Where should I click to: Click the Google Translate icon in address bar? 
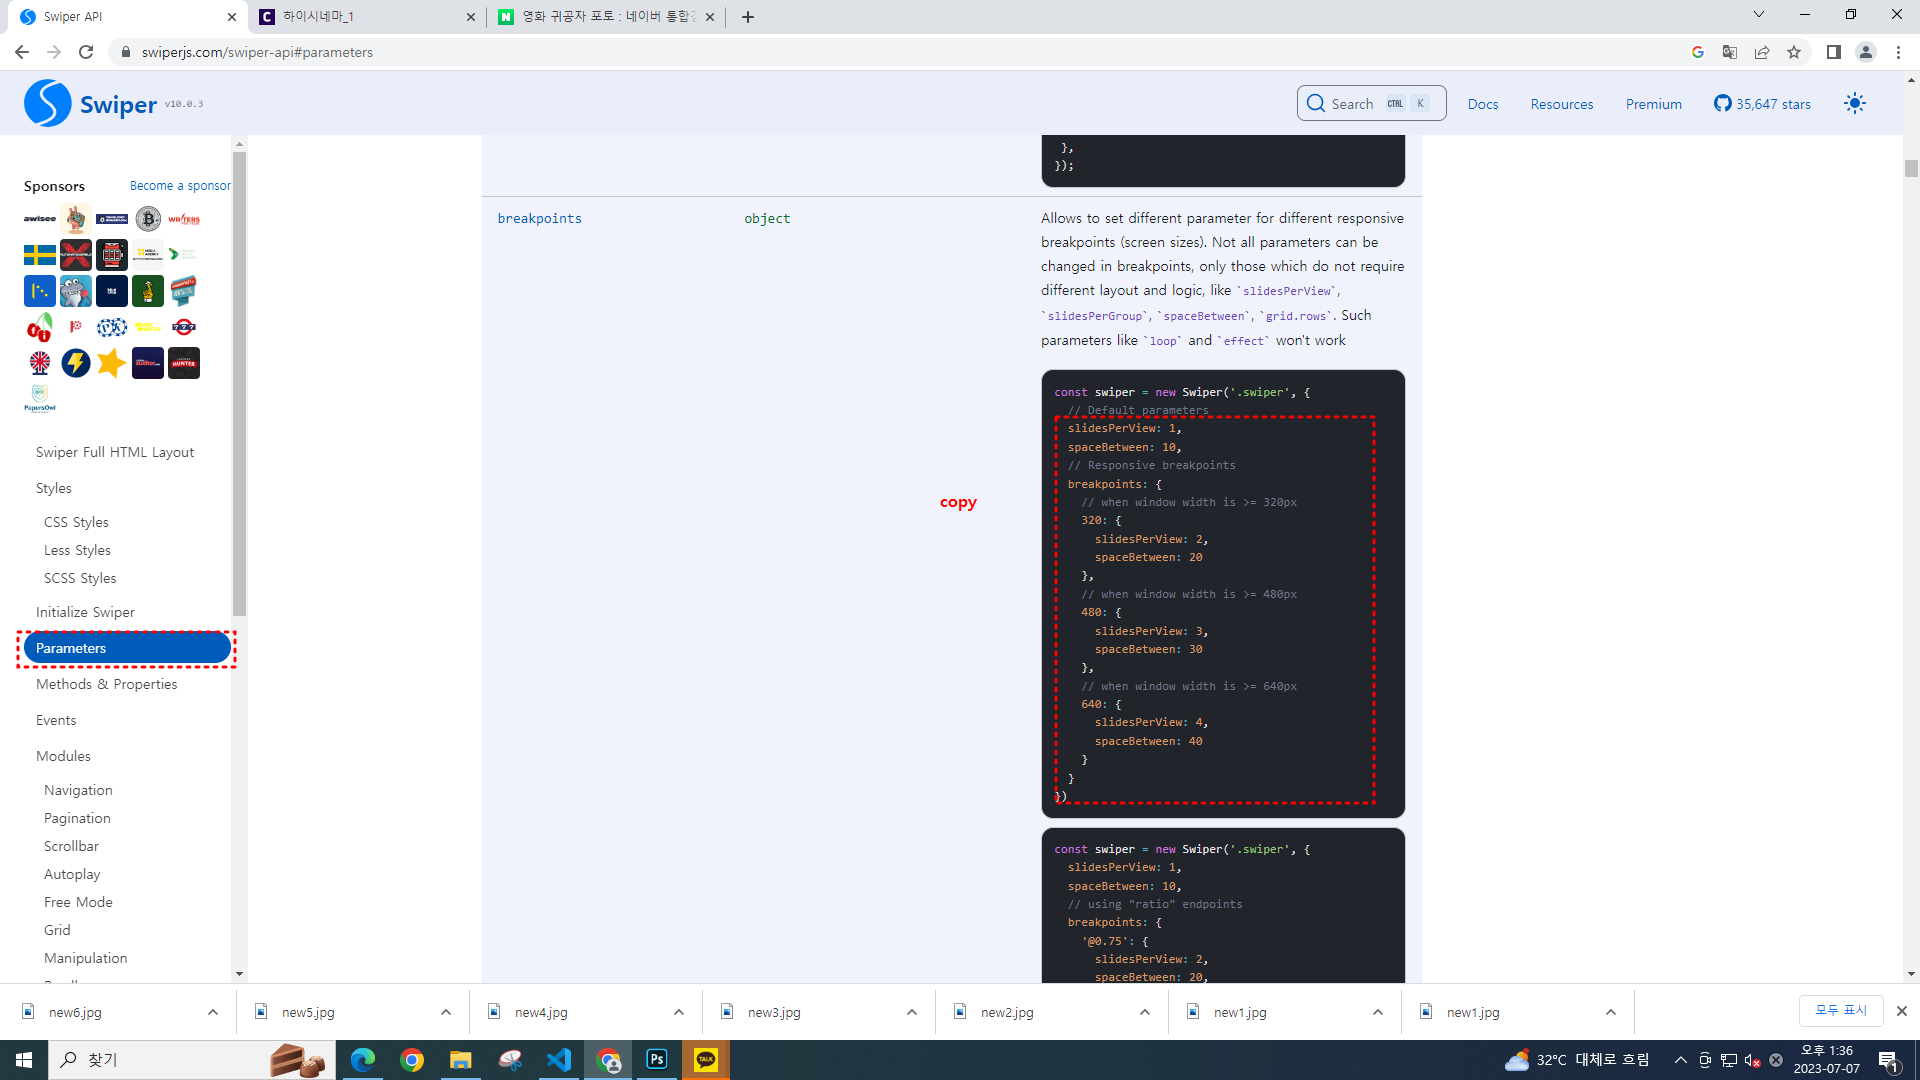point(1729,52)
